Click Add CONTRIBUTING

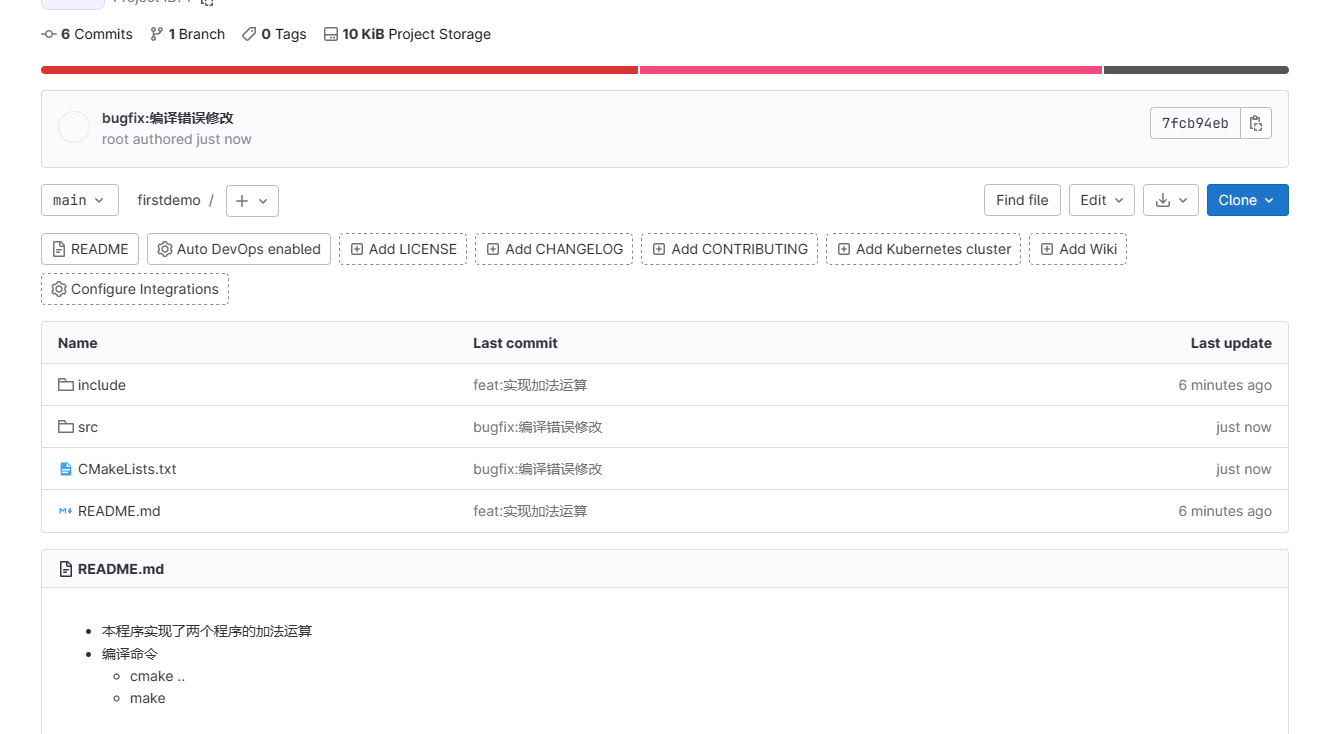coord(729,249)
